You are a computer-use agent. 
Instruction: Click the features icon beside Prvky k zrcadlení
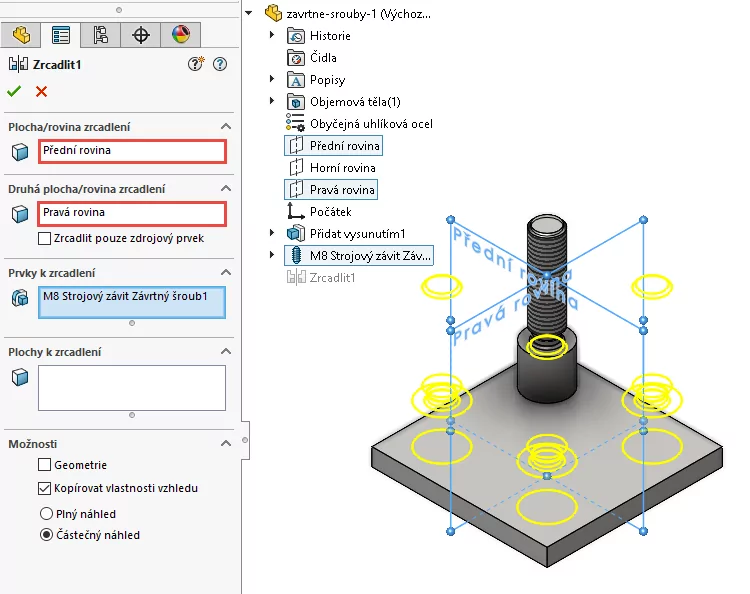pos(20,297)
